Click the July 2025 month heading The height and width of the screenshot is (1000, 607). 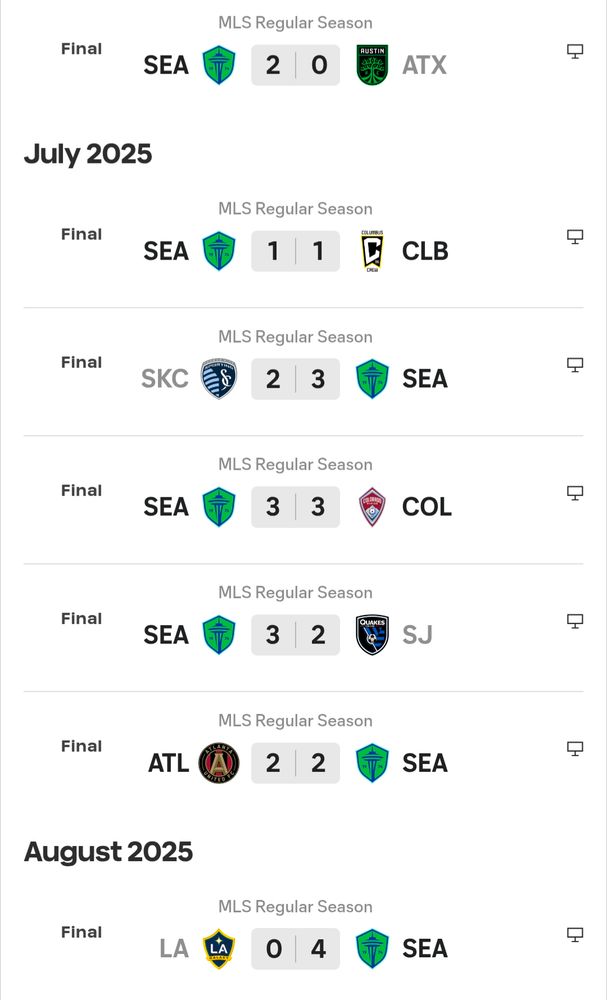point(88,154)
